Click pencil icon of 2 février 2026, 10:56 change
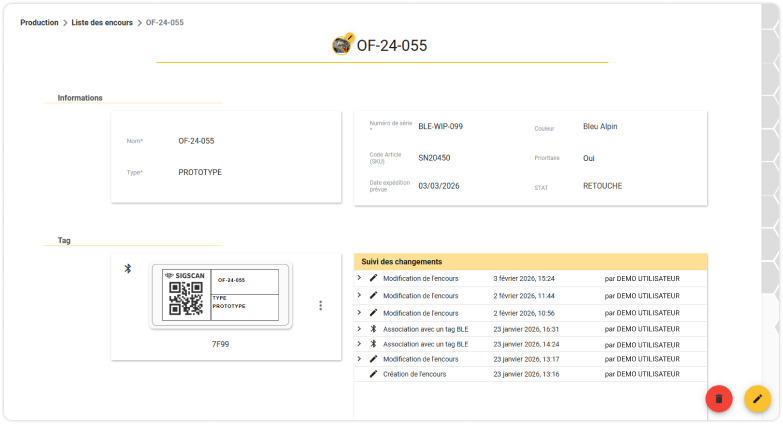 373,313
